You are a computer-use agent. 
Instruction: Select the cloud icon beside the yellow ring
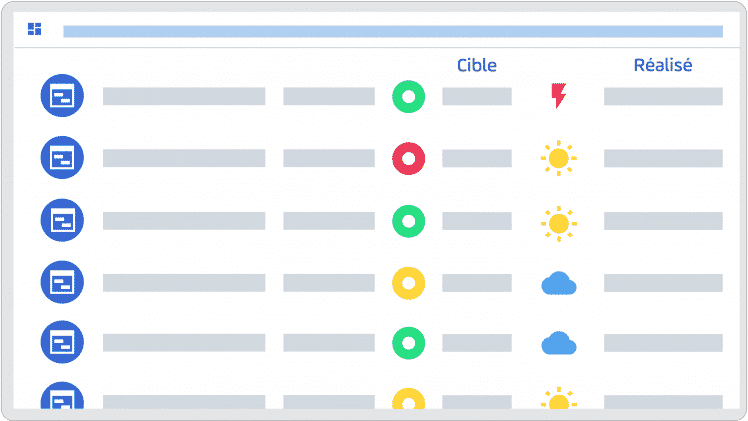559,283
